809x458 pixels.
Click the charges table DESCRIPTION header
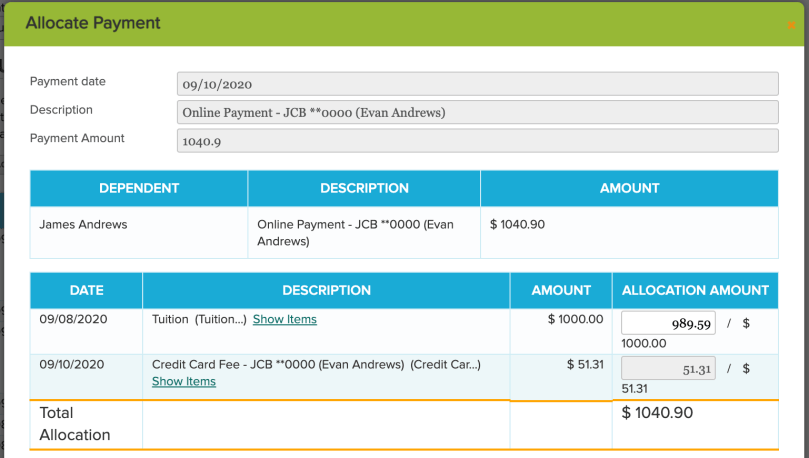pyautogui.click(x=326, y=291)
